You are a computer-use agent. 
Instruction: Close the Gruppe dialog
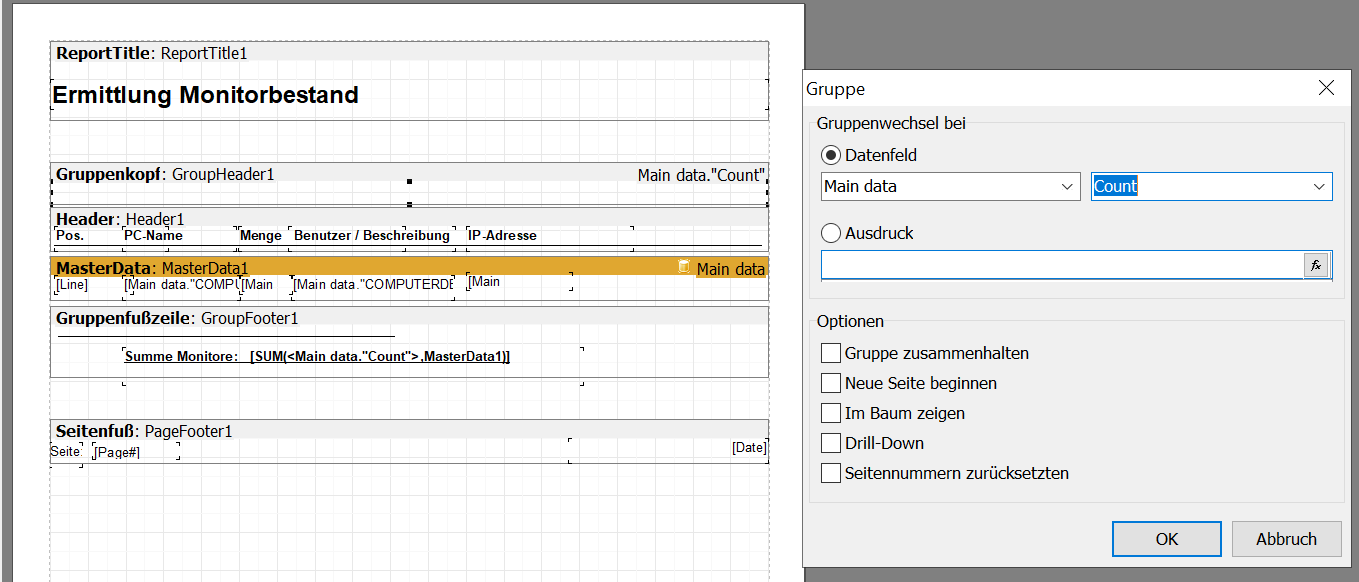pyautogui.click(x=1326, y=88)
